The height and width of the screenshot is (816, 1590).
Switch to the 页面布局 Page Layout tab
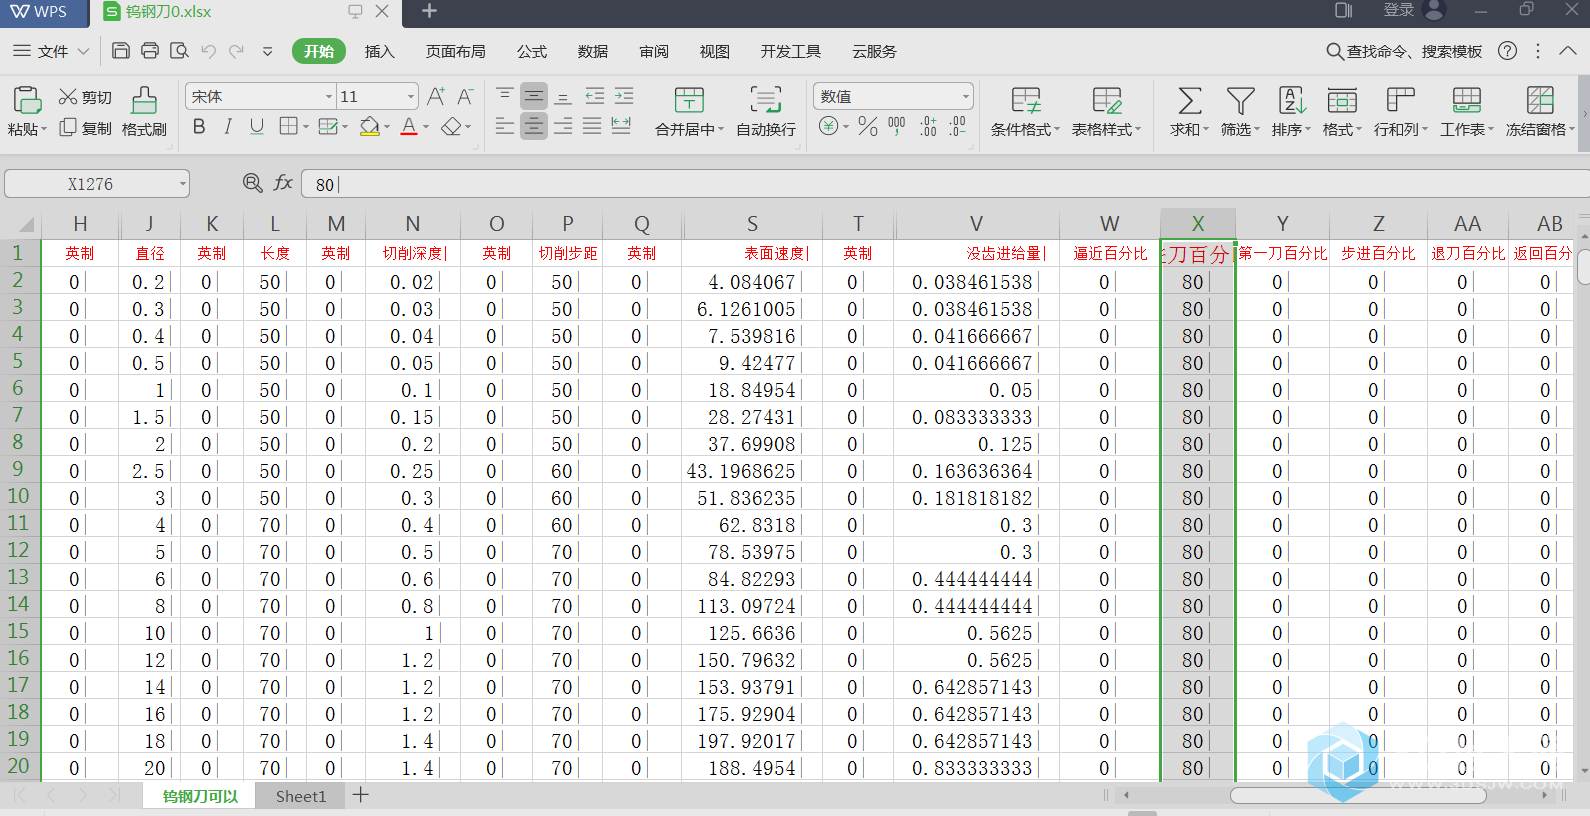(456, 51)
